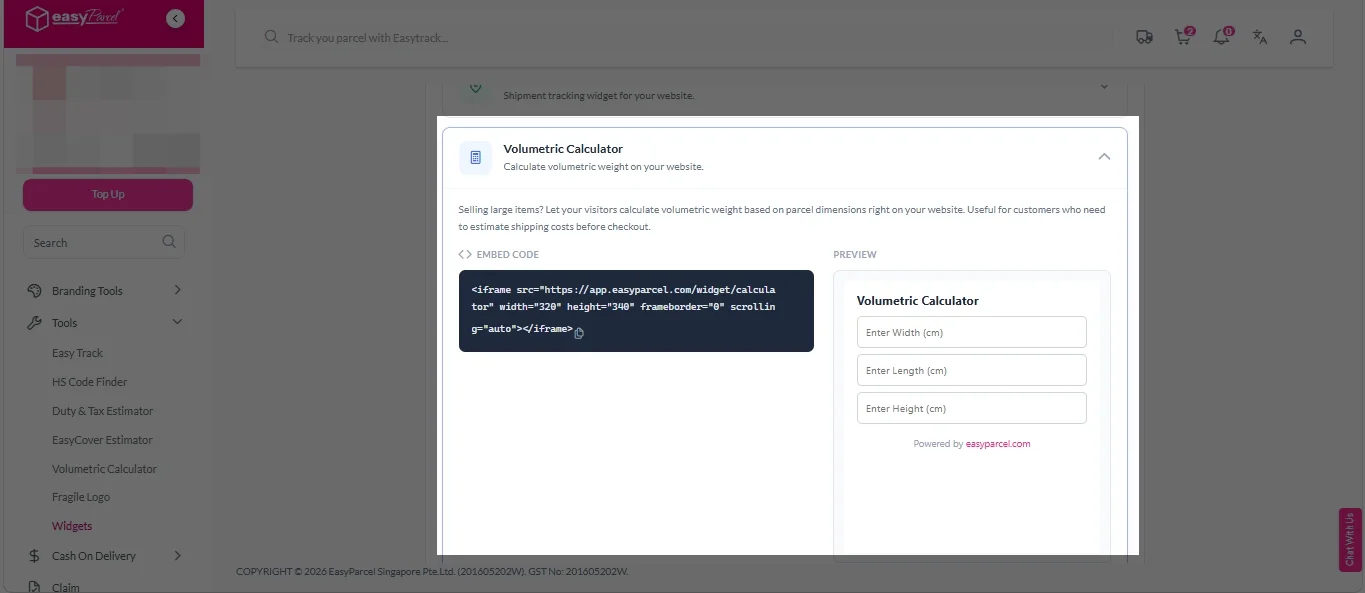Open EasyCover Estimator
Viewport: 1365px width, 593px height.
point(102,440)
